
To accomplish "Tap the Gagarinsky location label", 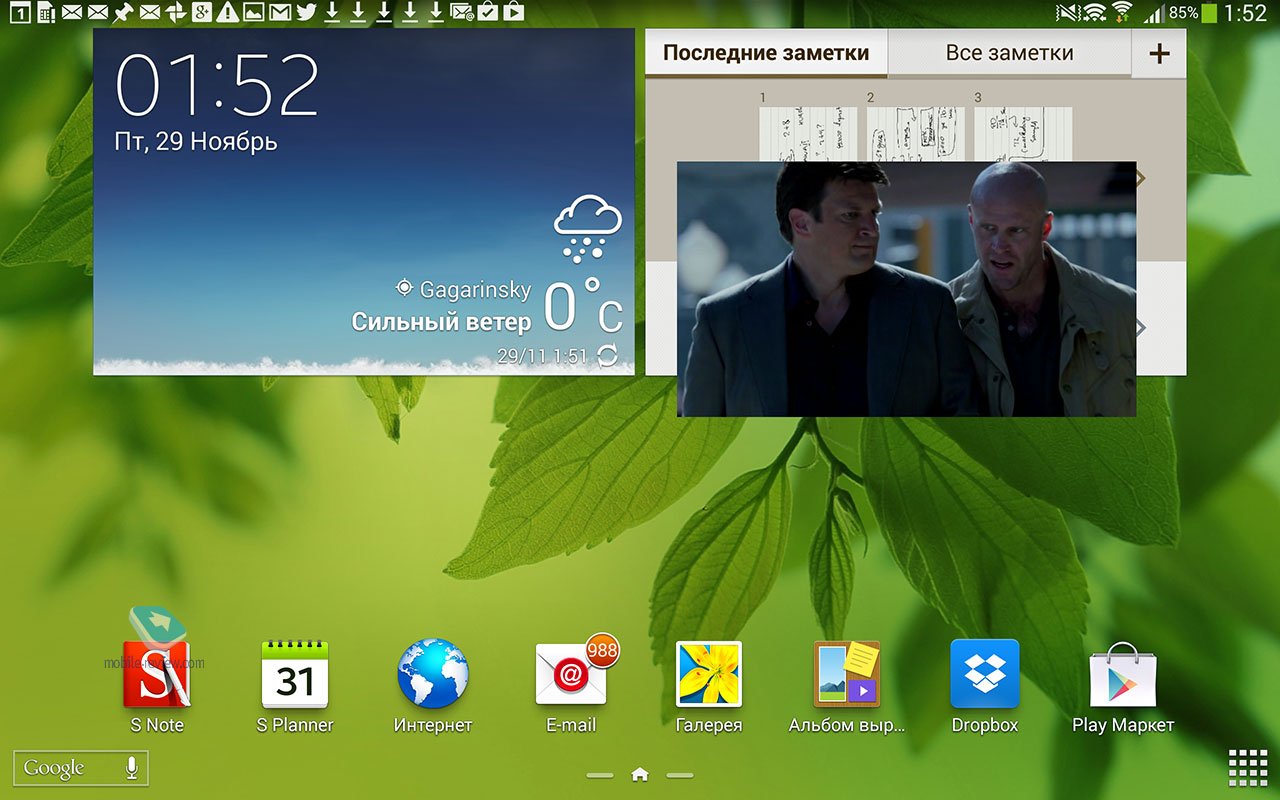I will coord(476,290).
